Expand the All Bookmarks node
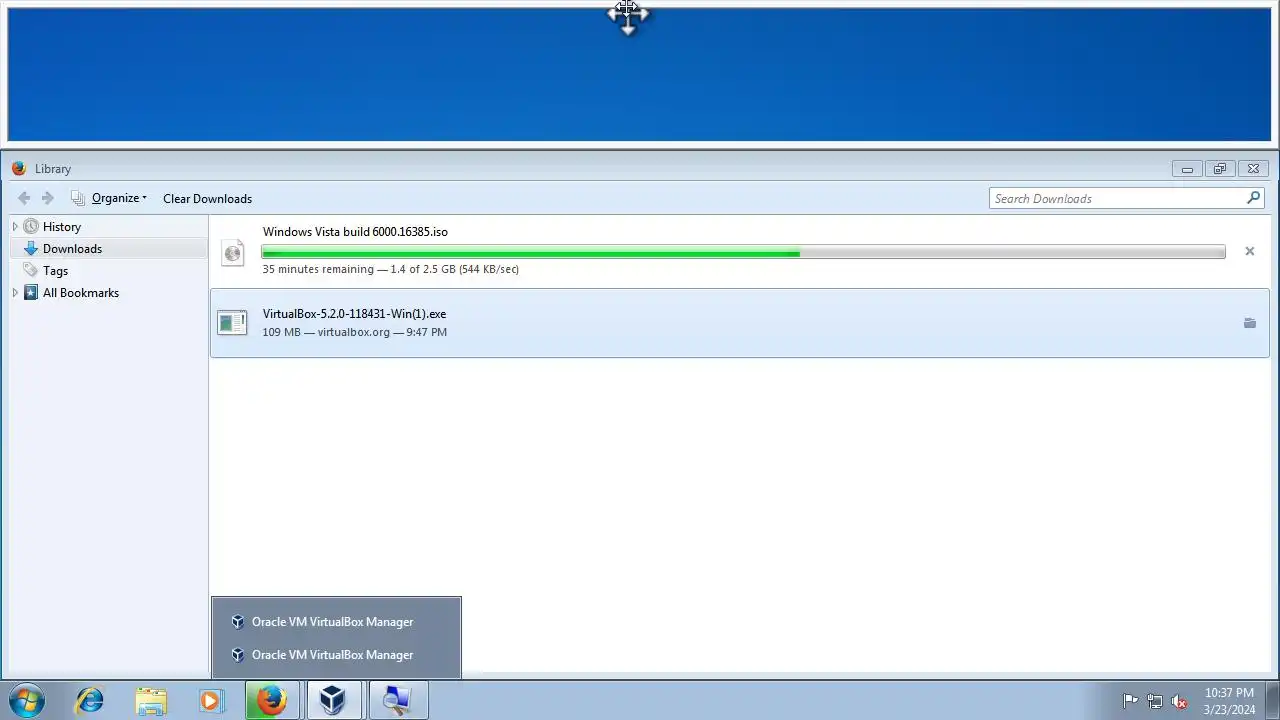The width and height of the screenshot is (1280, 720). click(15, 293)
